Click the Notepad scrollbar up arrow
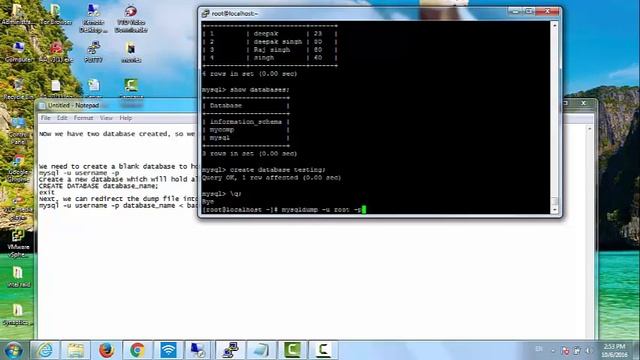The image size is (640, 360). pyautogui.click(x=589, y=129)
